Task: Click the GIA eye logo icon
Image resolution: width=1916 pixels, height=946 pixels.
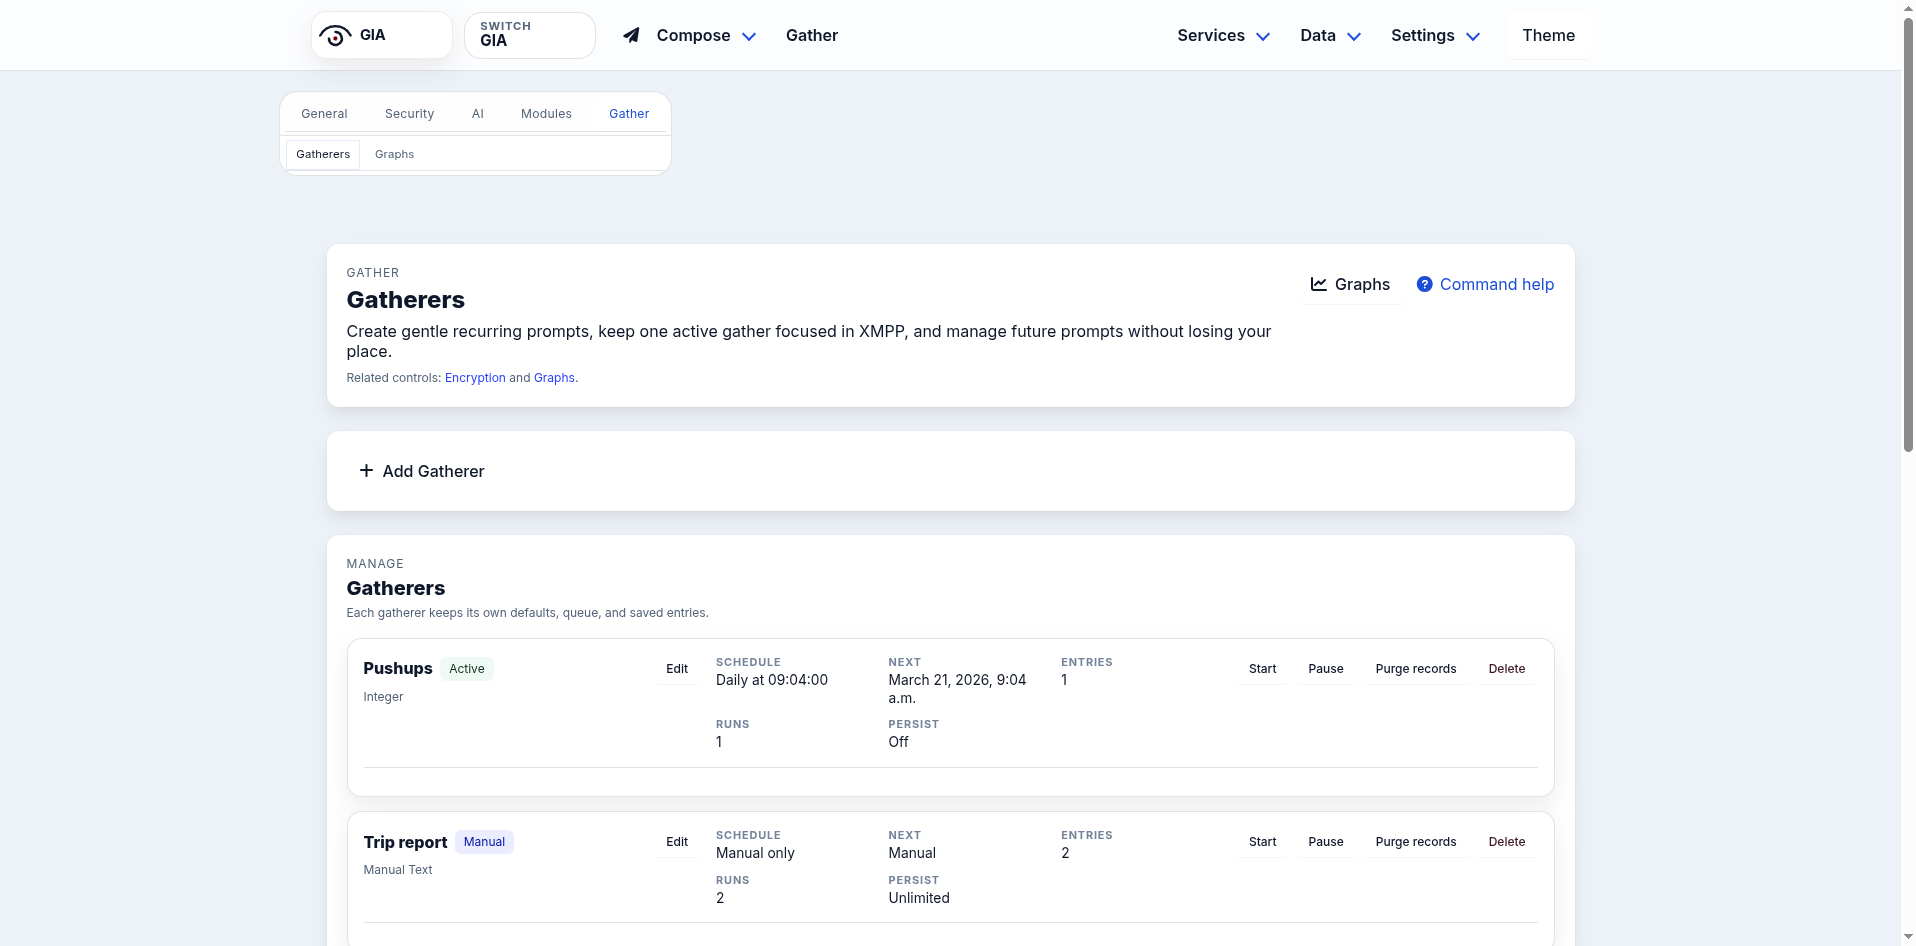Action: click(x=335, y=36)
